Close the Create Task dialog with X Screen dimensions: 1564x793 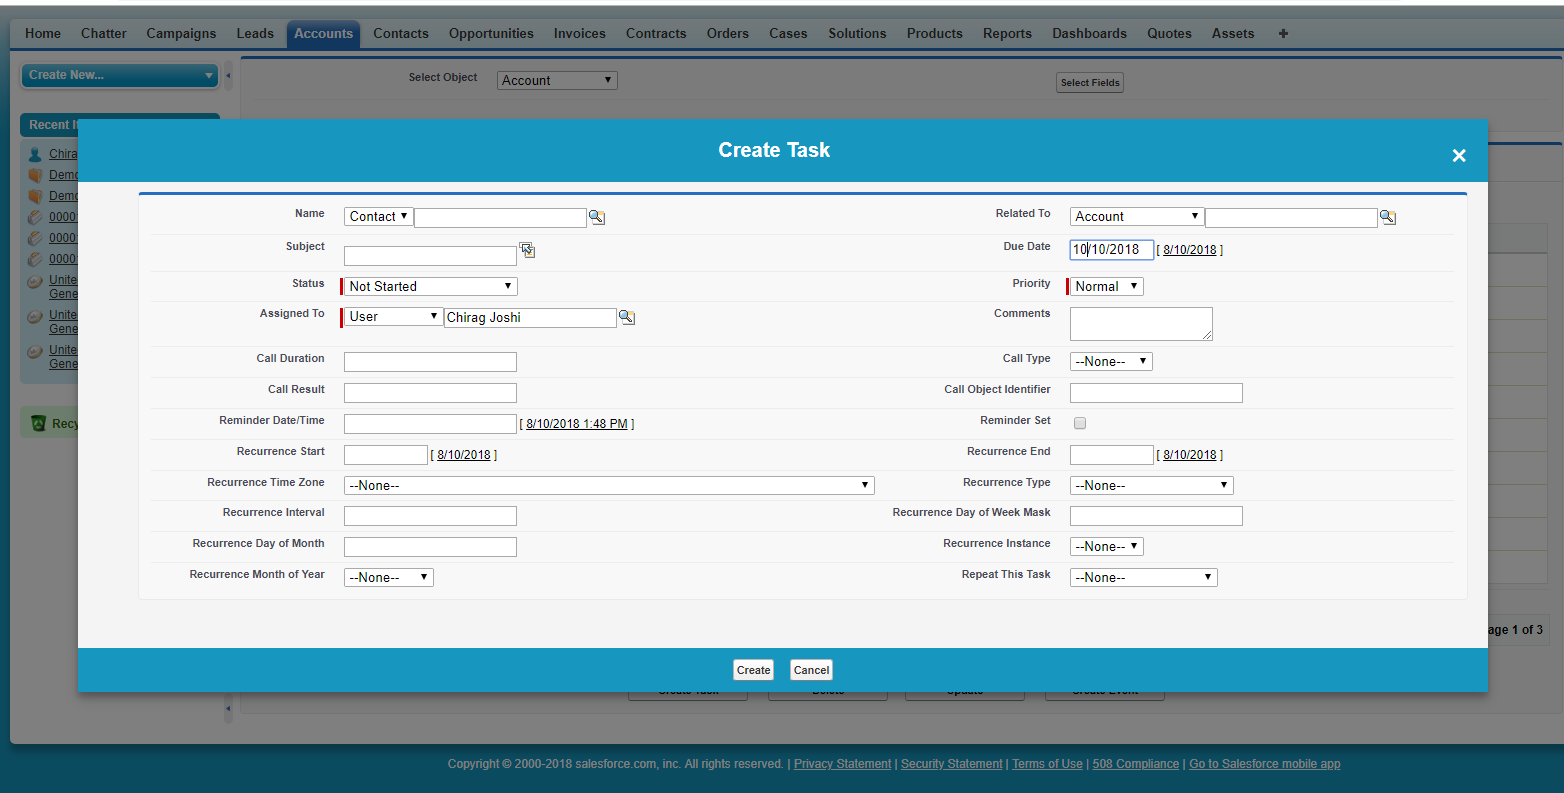1458,155
